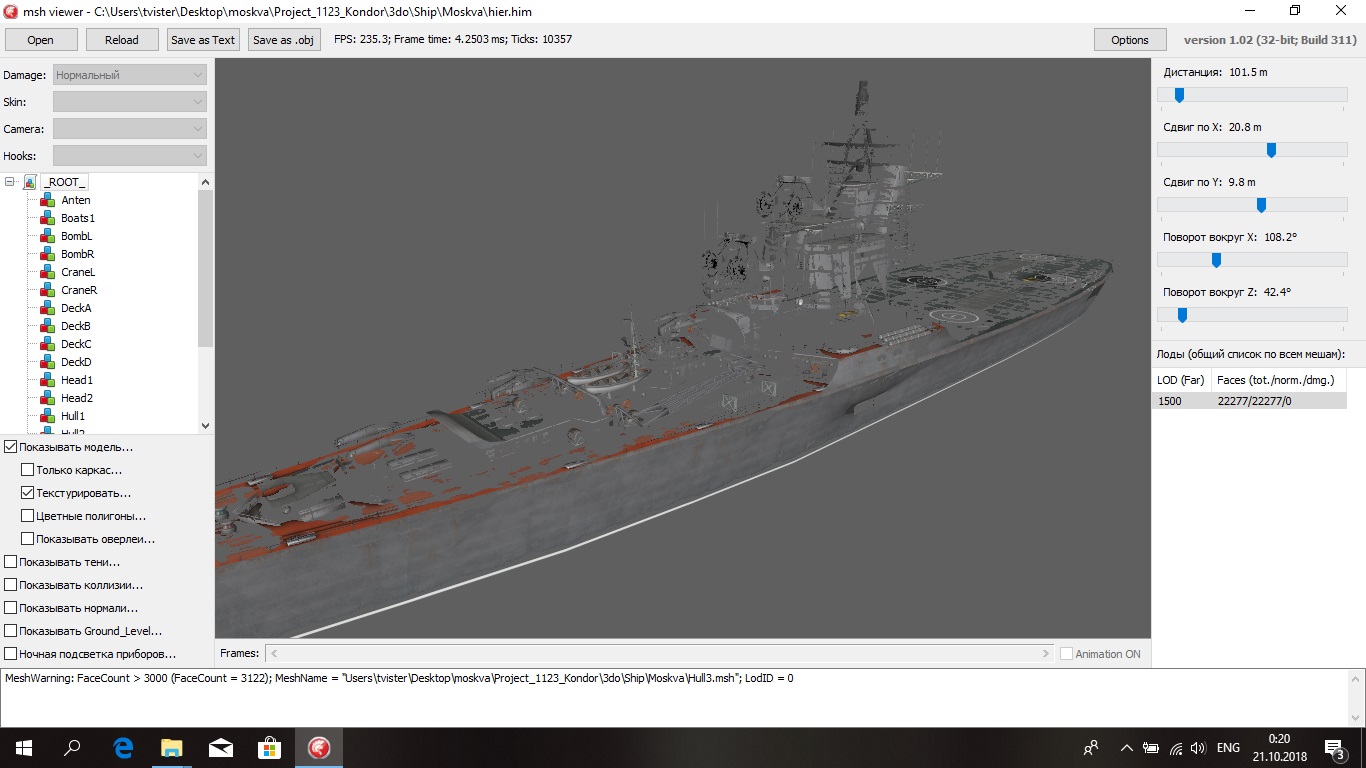Enable "Ночная подсветка приборов..." checkbox
The image size is (1366, 768).
point(11,654)
